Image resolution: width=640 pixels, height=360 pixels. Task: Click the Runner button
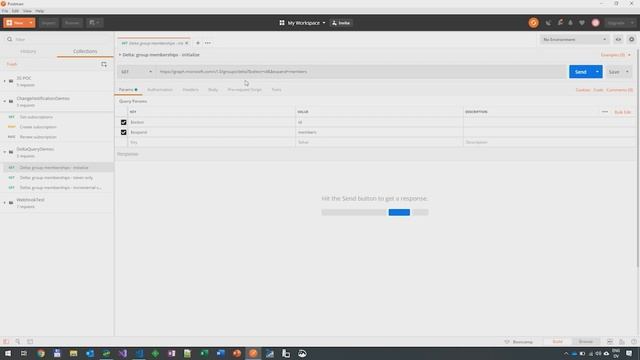[x=72, y=23]
